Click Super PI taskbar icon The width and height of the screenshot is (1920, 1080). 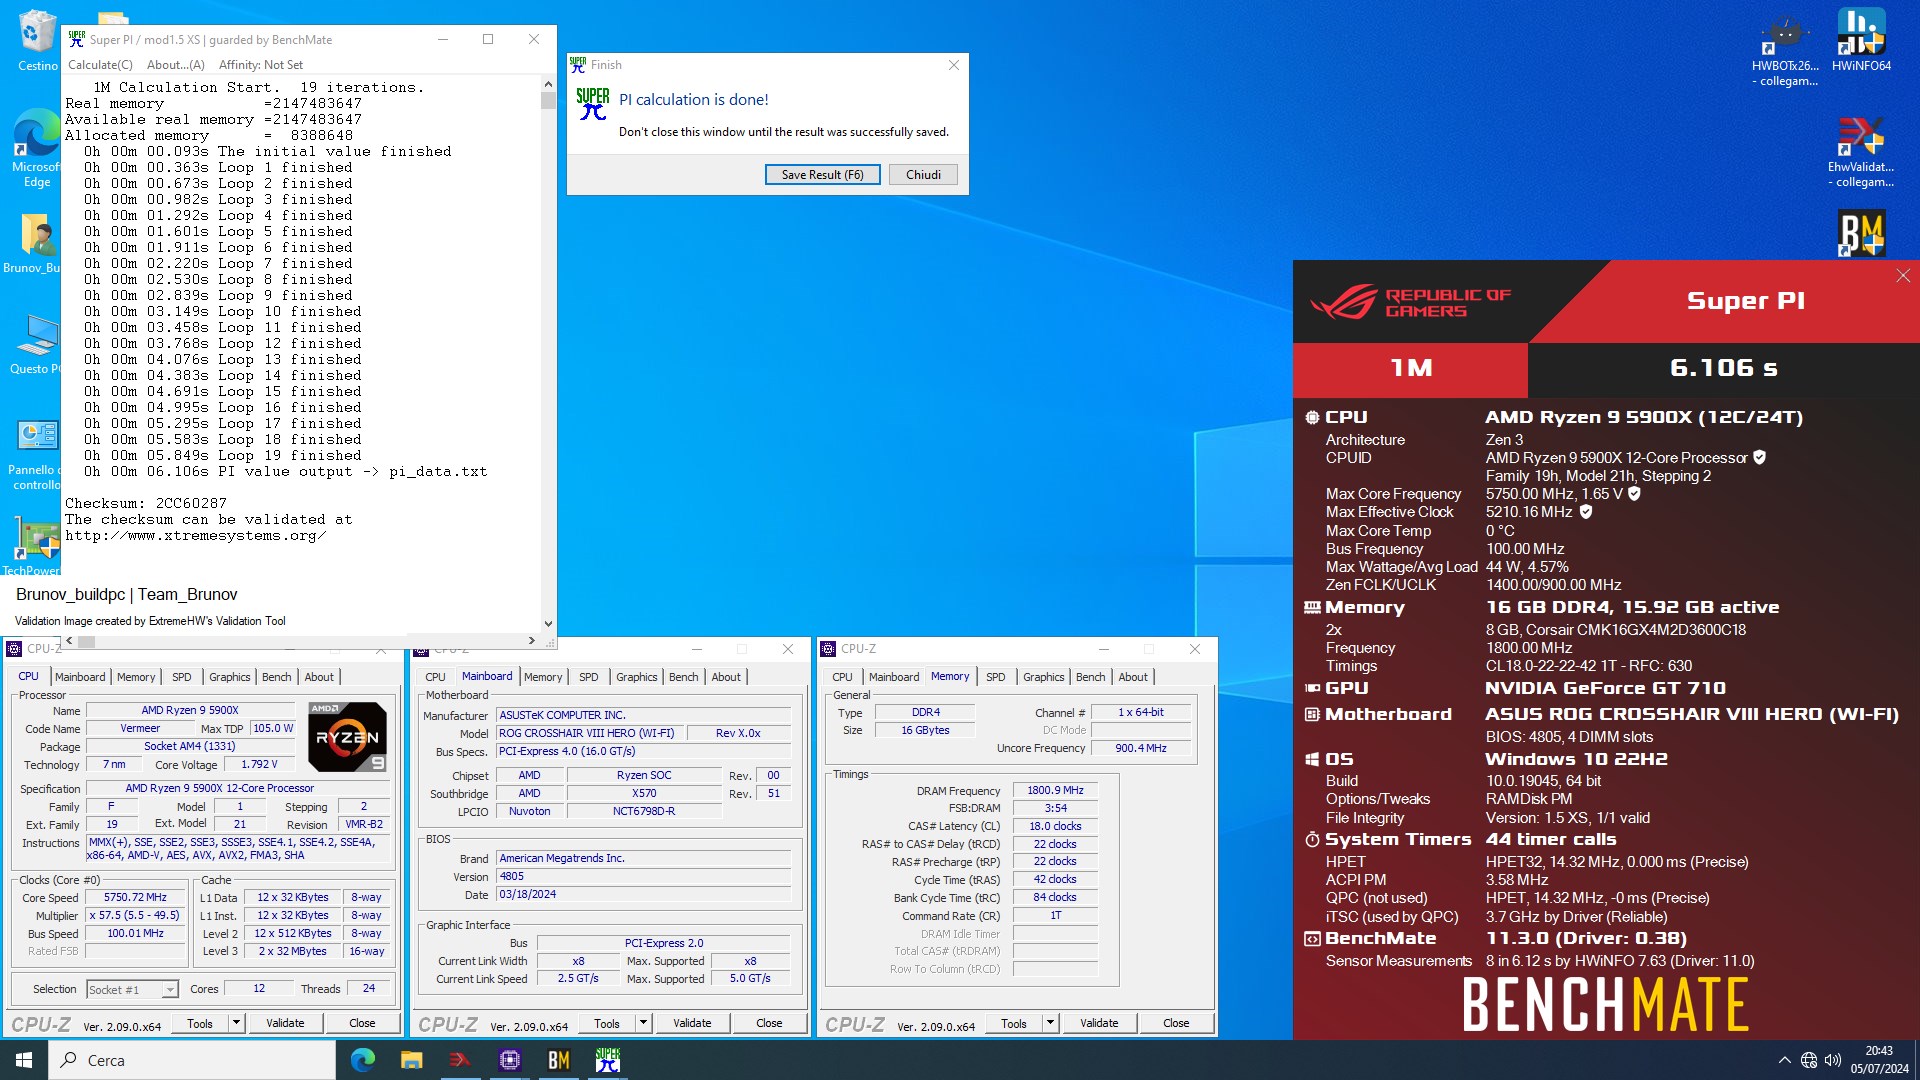point(607,1060)
